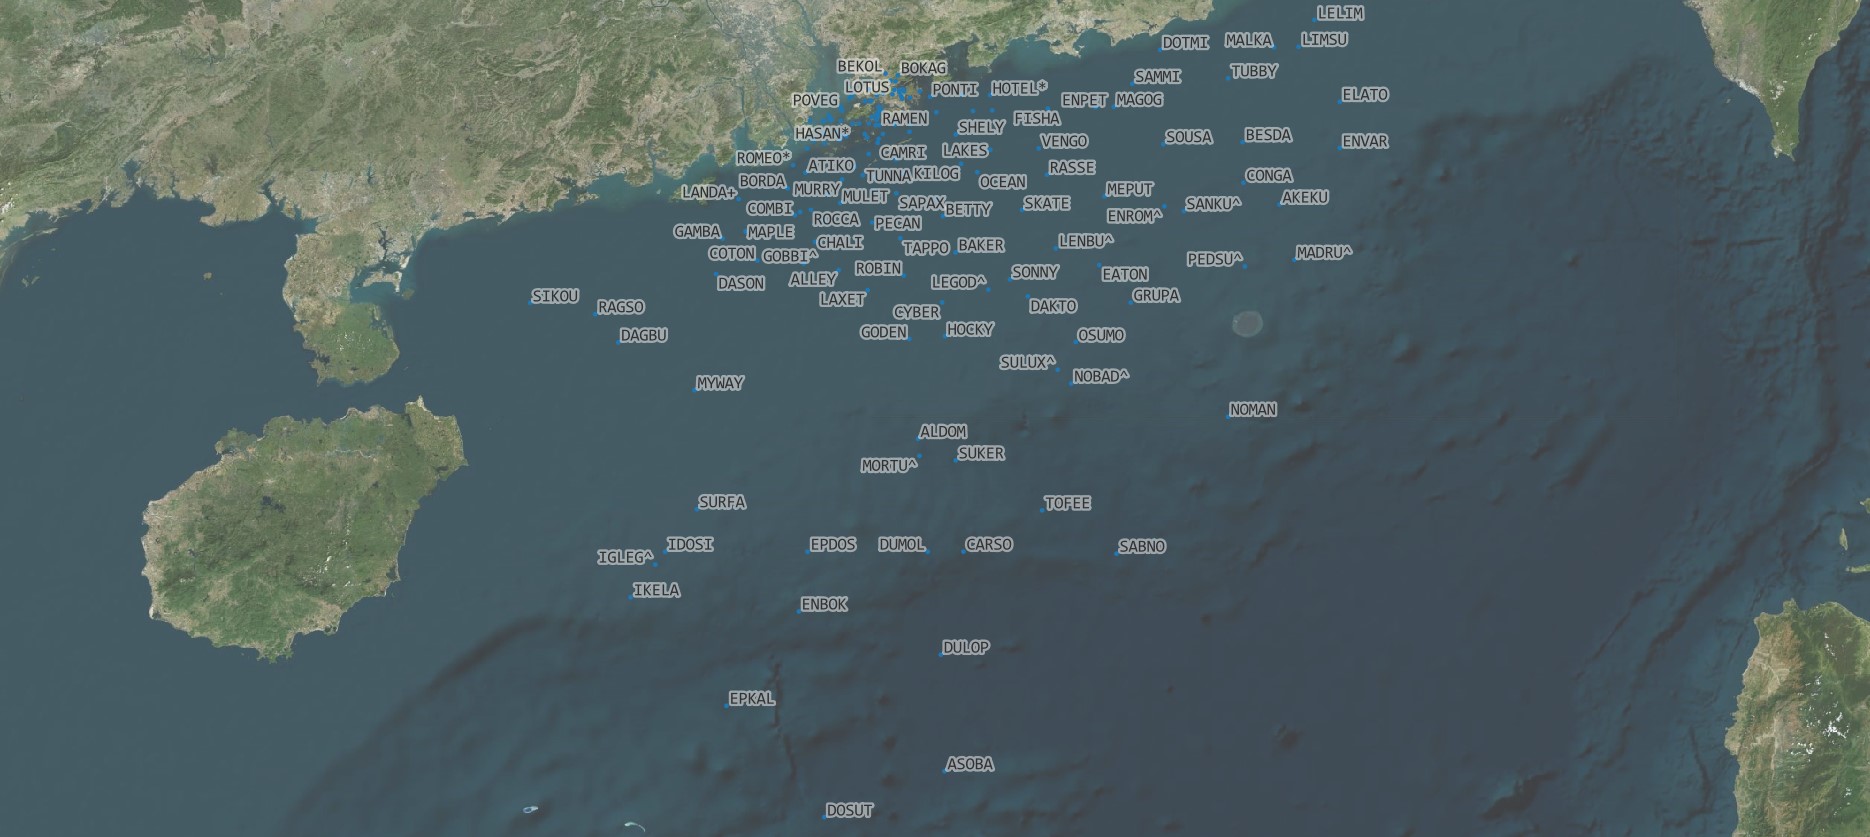Click the IDOSI waypoint label
The height and width of the screenshot is (837, 1870).
[690, 545]
